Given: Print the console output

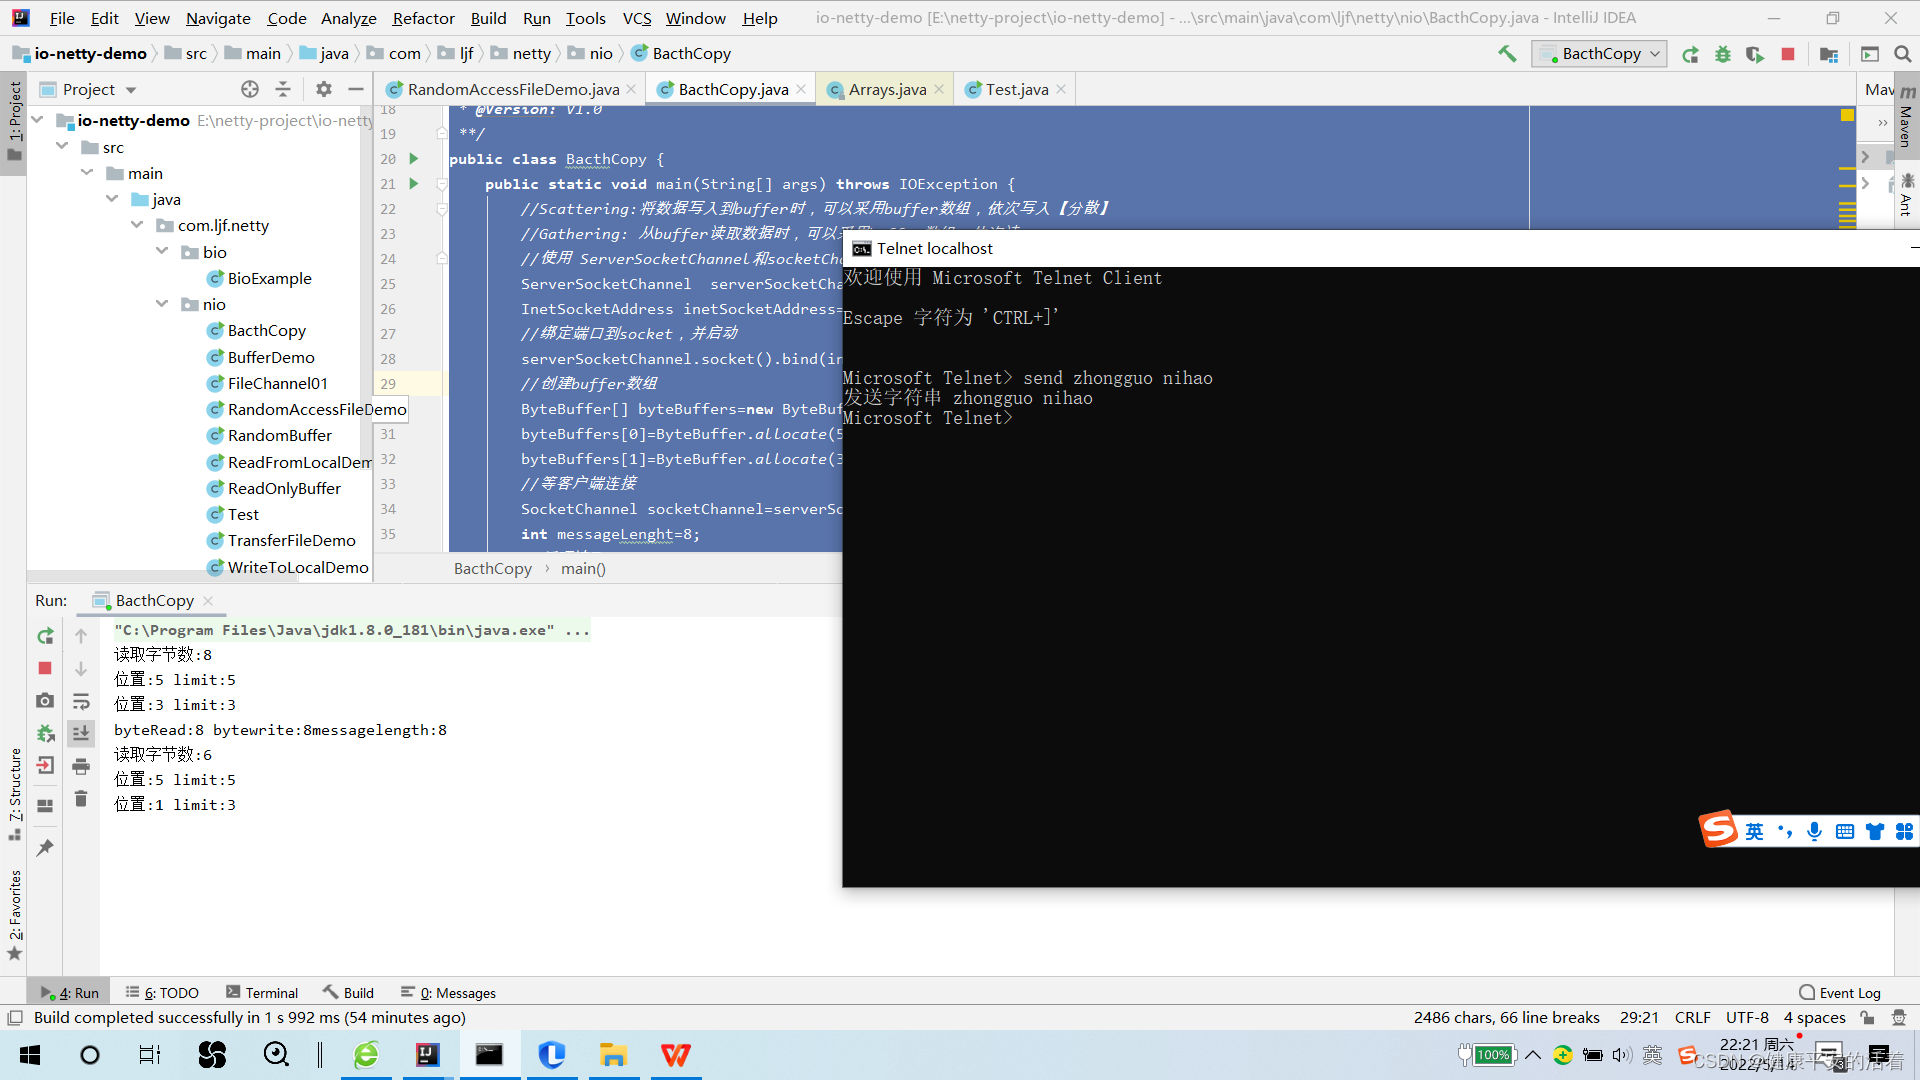Looking at the screenshot, I should click(x=81, y=766).
